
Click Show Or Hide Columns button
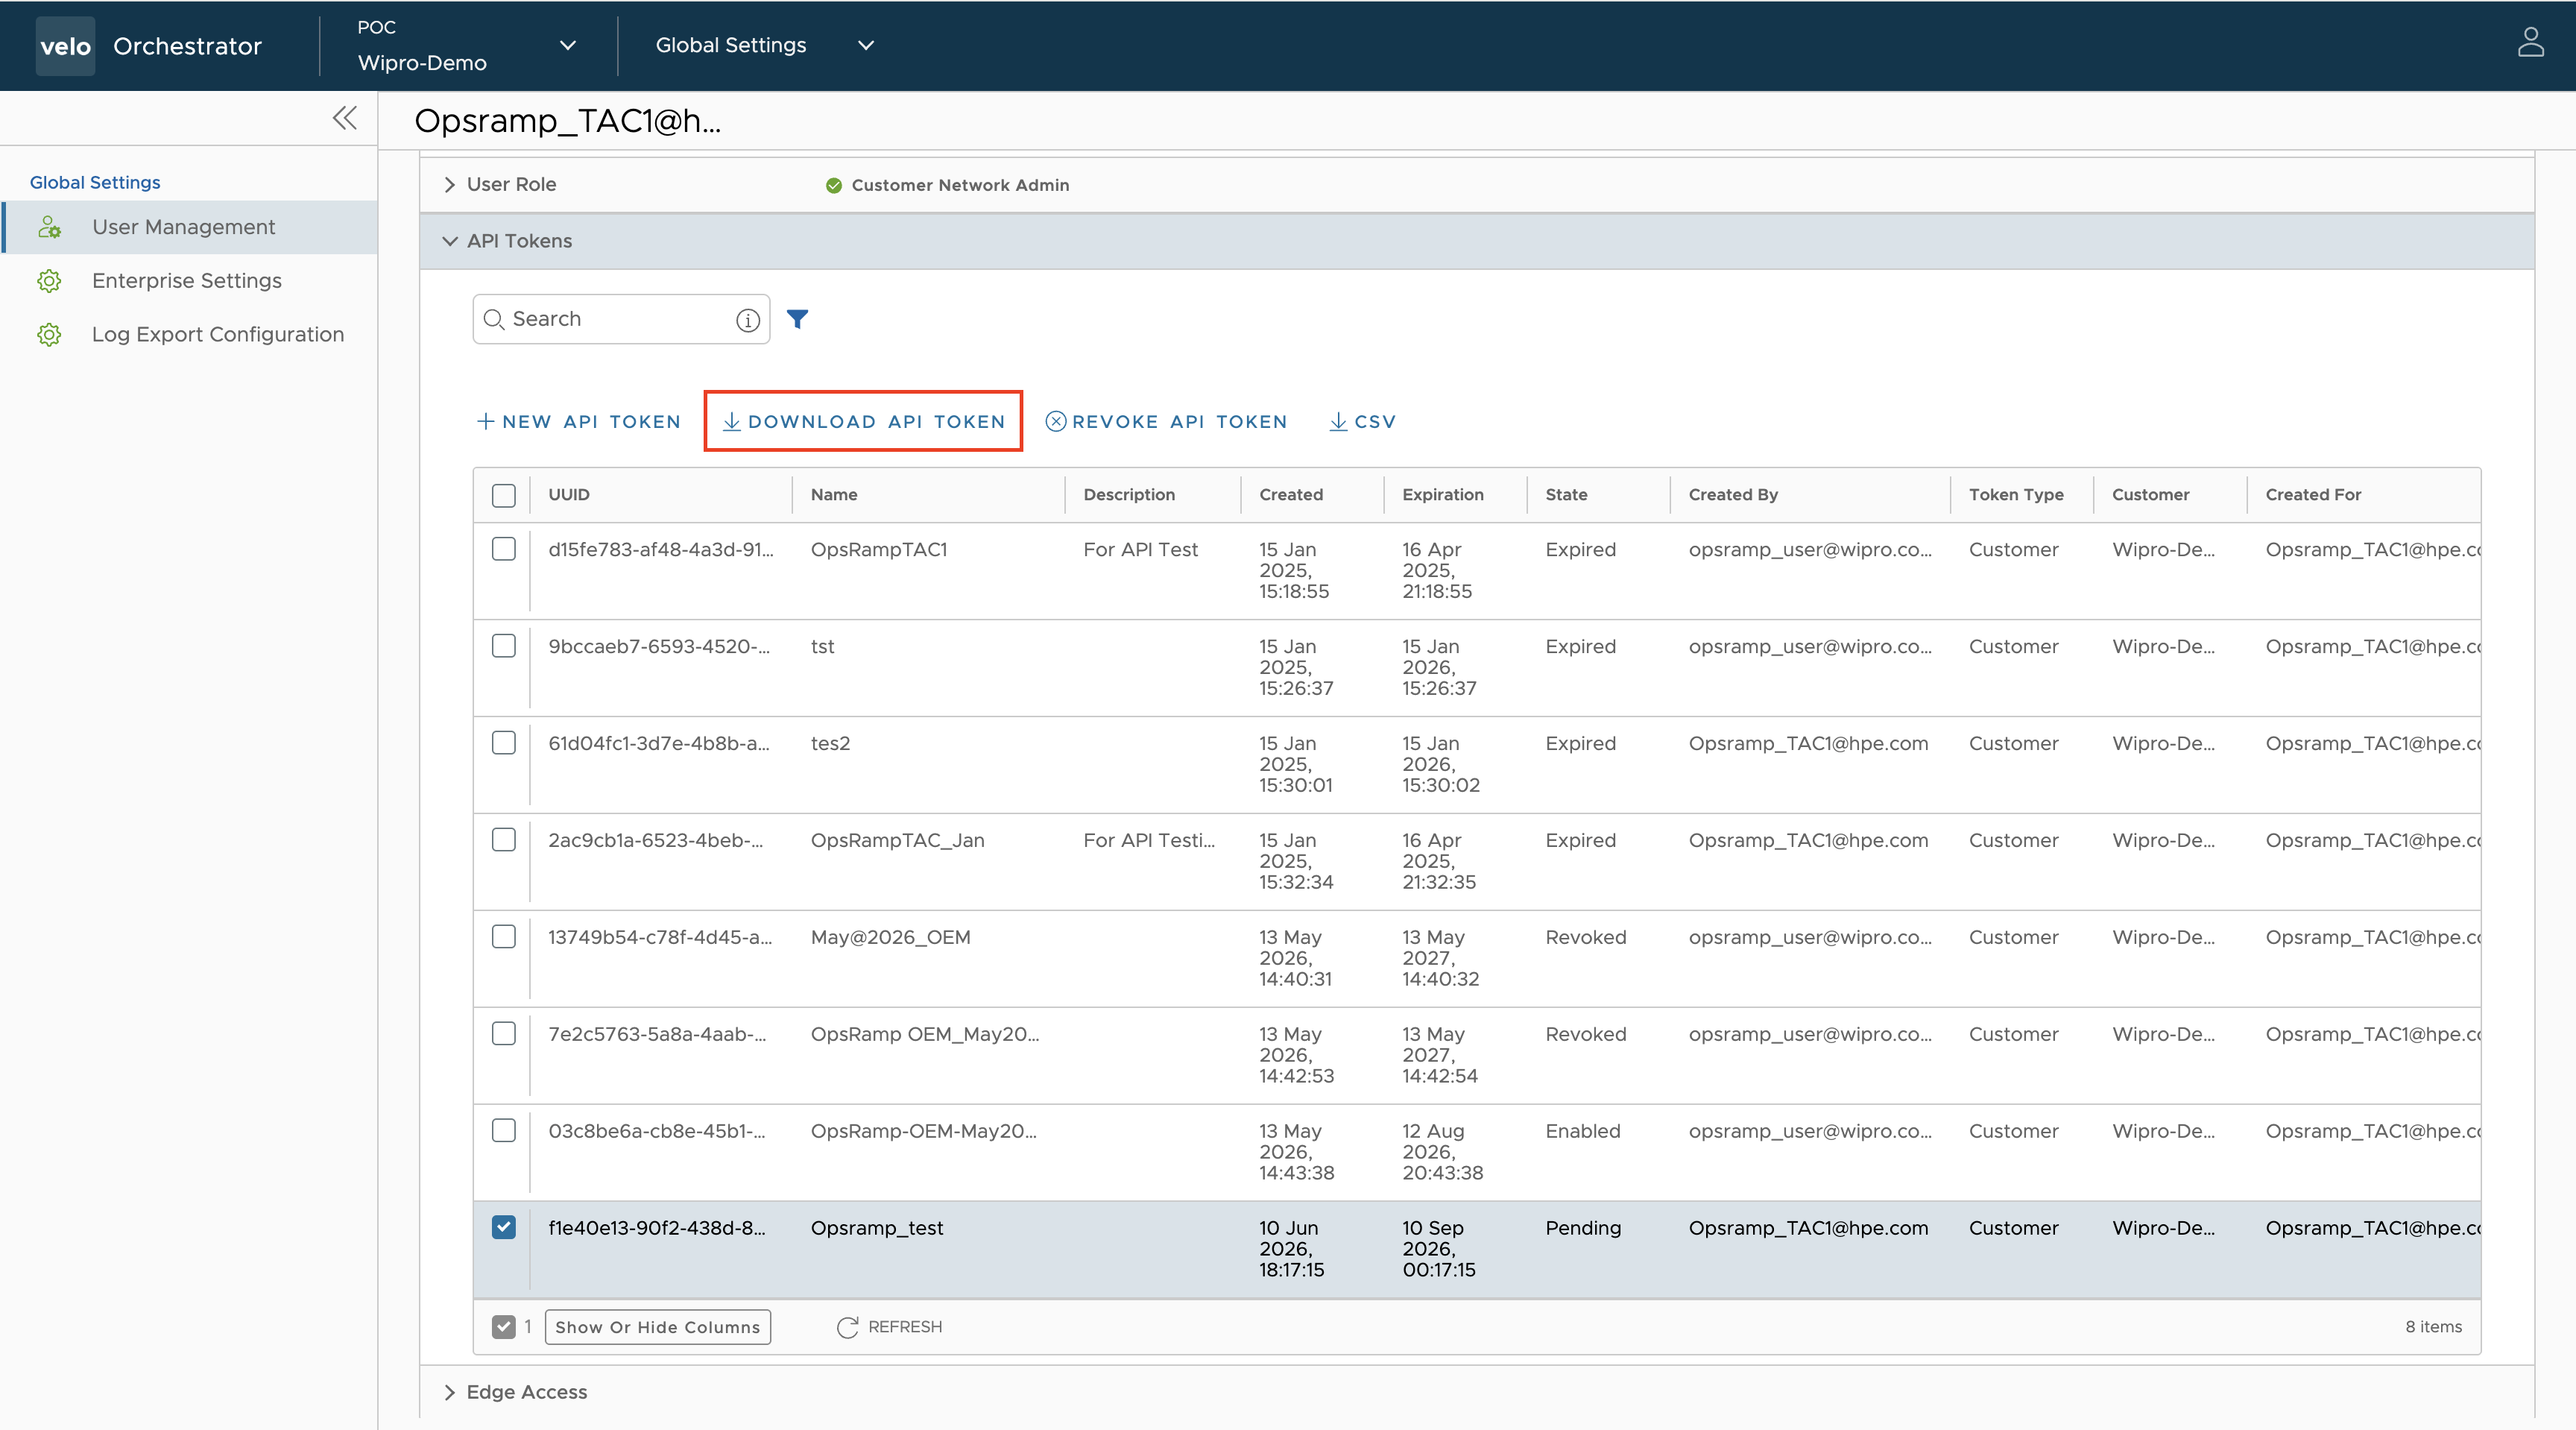point(658,1327)
